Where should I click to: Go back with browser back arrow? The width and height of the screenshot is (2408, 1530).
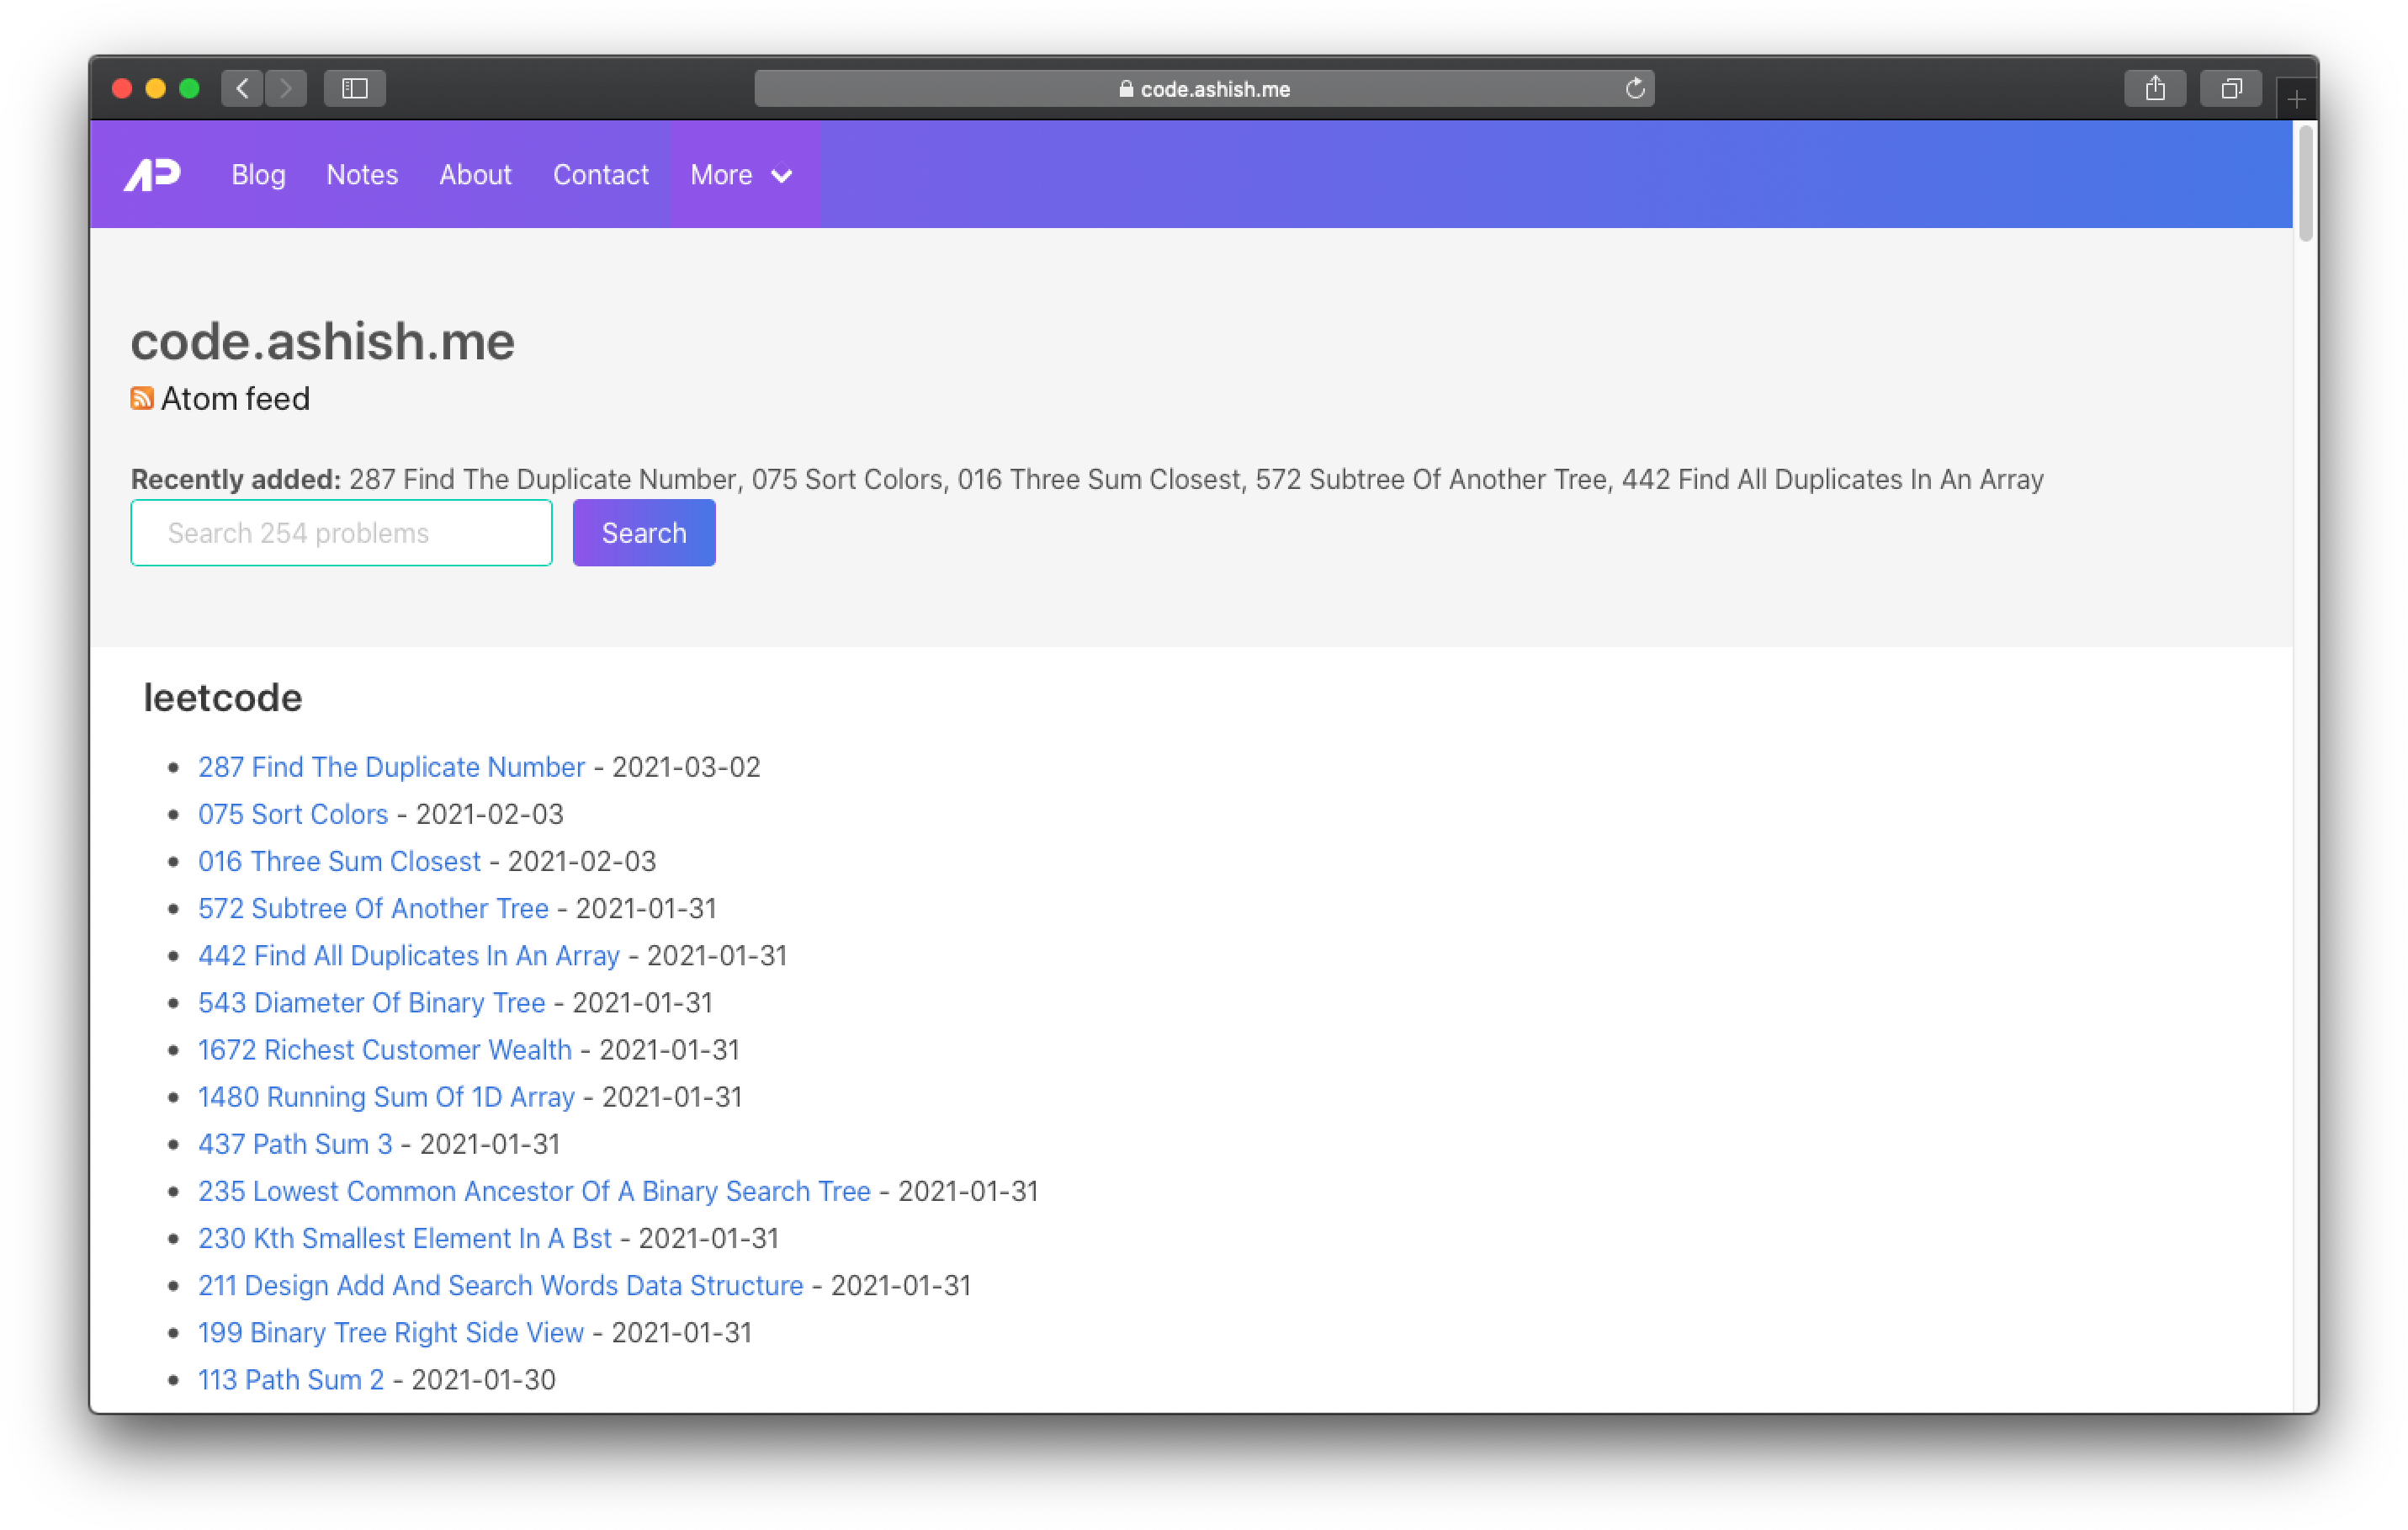(242, 89)
